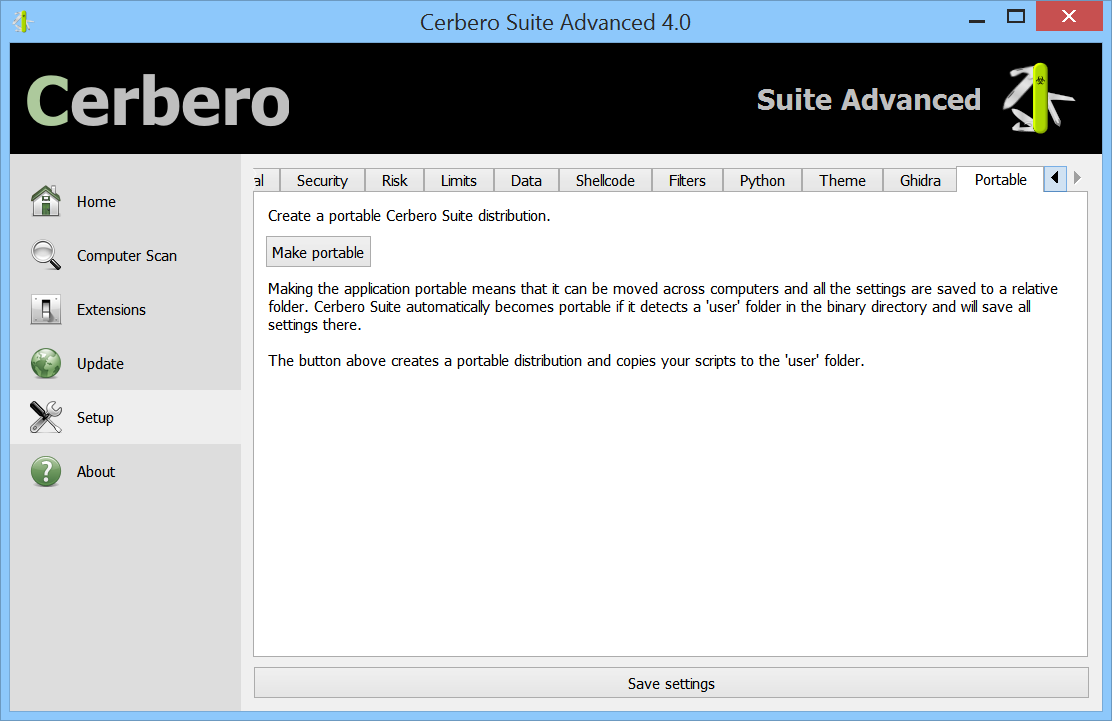Click the Setup tools icon
This screenshot has height=721, width=1112.
pyautogui.click(x=45, y=418)
